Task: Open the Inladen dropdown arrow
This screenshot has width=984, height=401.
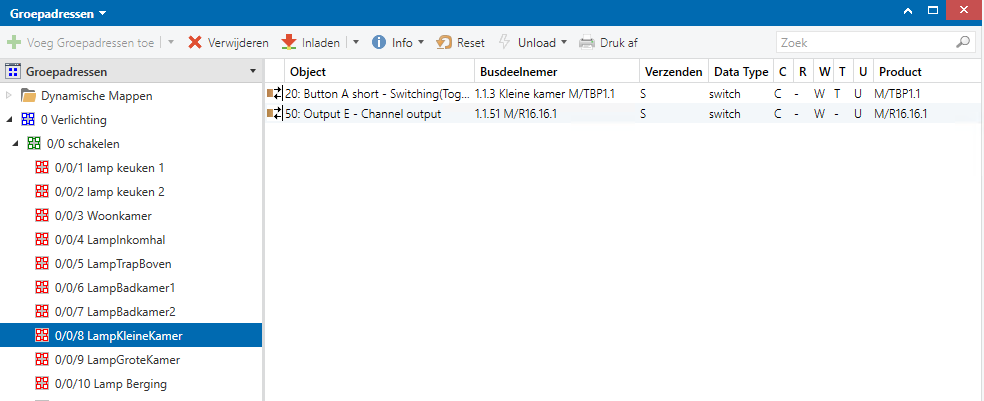Action: pyautogui.click(x=357, y=43)
